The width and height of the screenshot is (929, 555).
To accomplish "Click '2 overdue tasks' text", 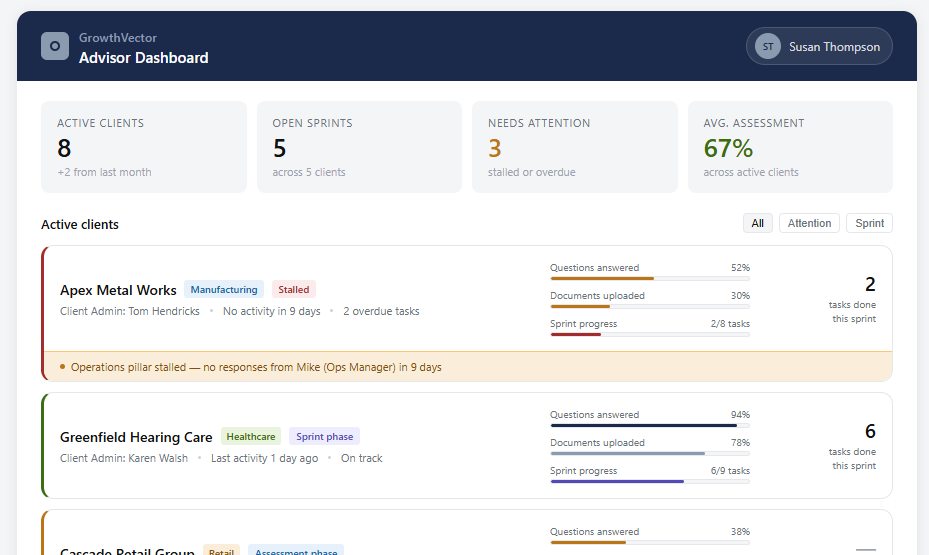I will [381, 311].
